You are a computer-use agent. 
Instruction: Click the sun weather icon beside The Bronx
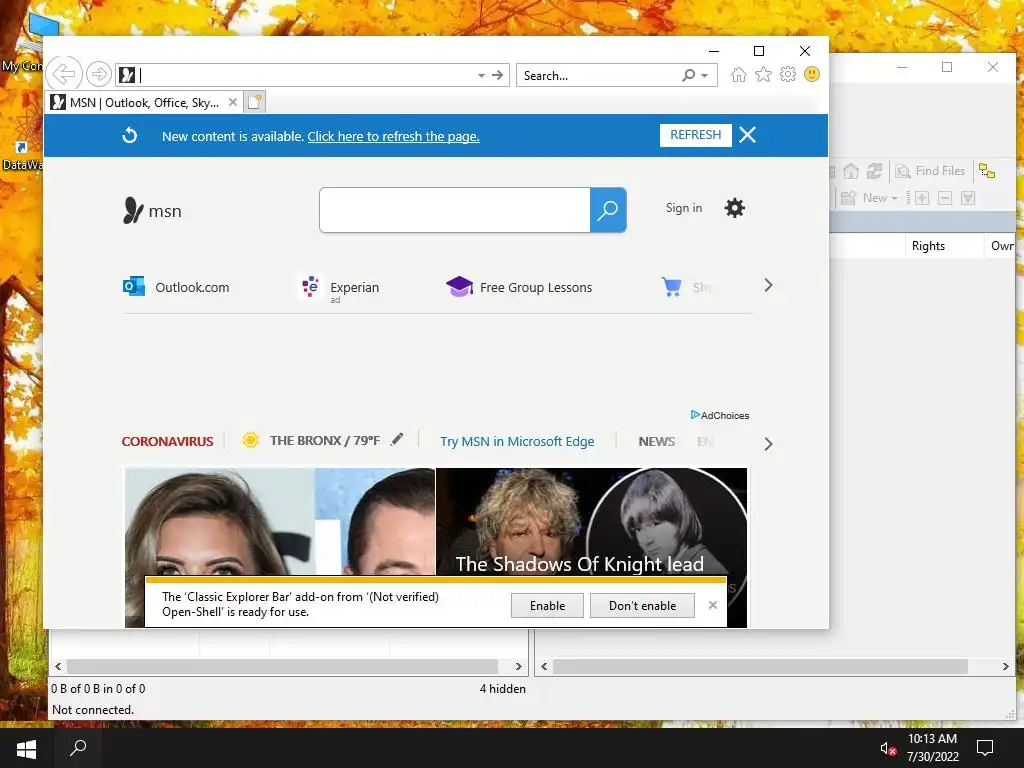[x=250, y=440]
